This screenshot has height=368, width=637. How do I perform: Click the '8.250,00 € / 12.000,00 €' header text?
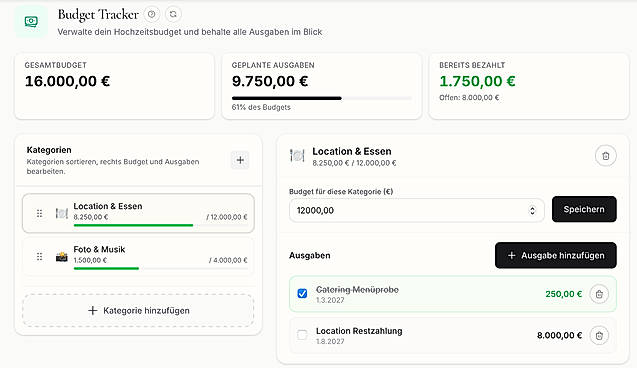(354, 163)
